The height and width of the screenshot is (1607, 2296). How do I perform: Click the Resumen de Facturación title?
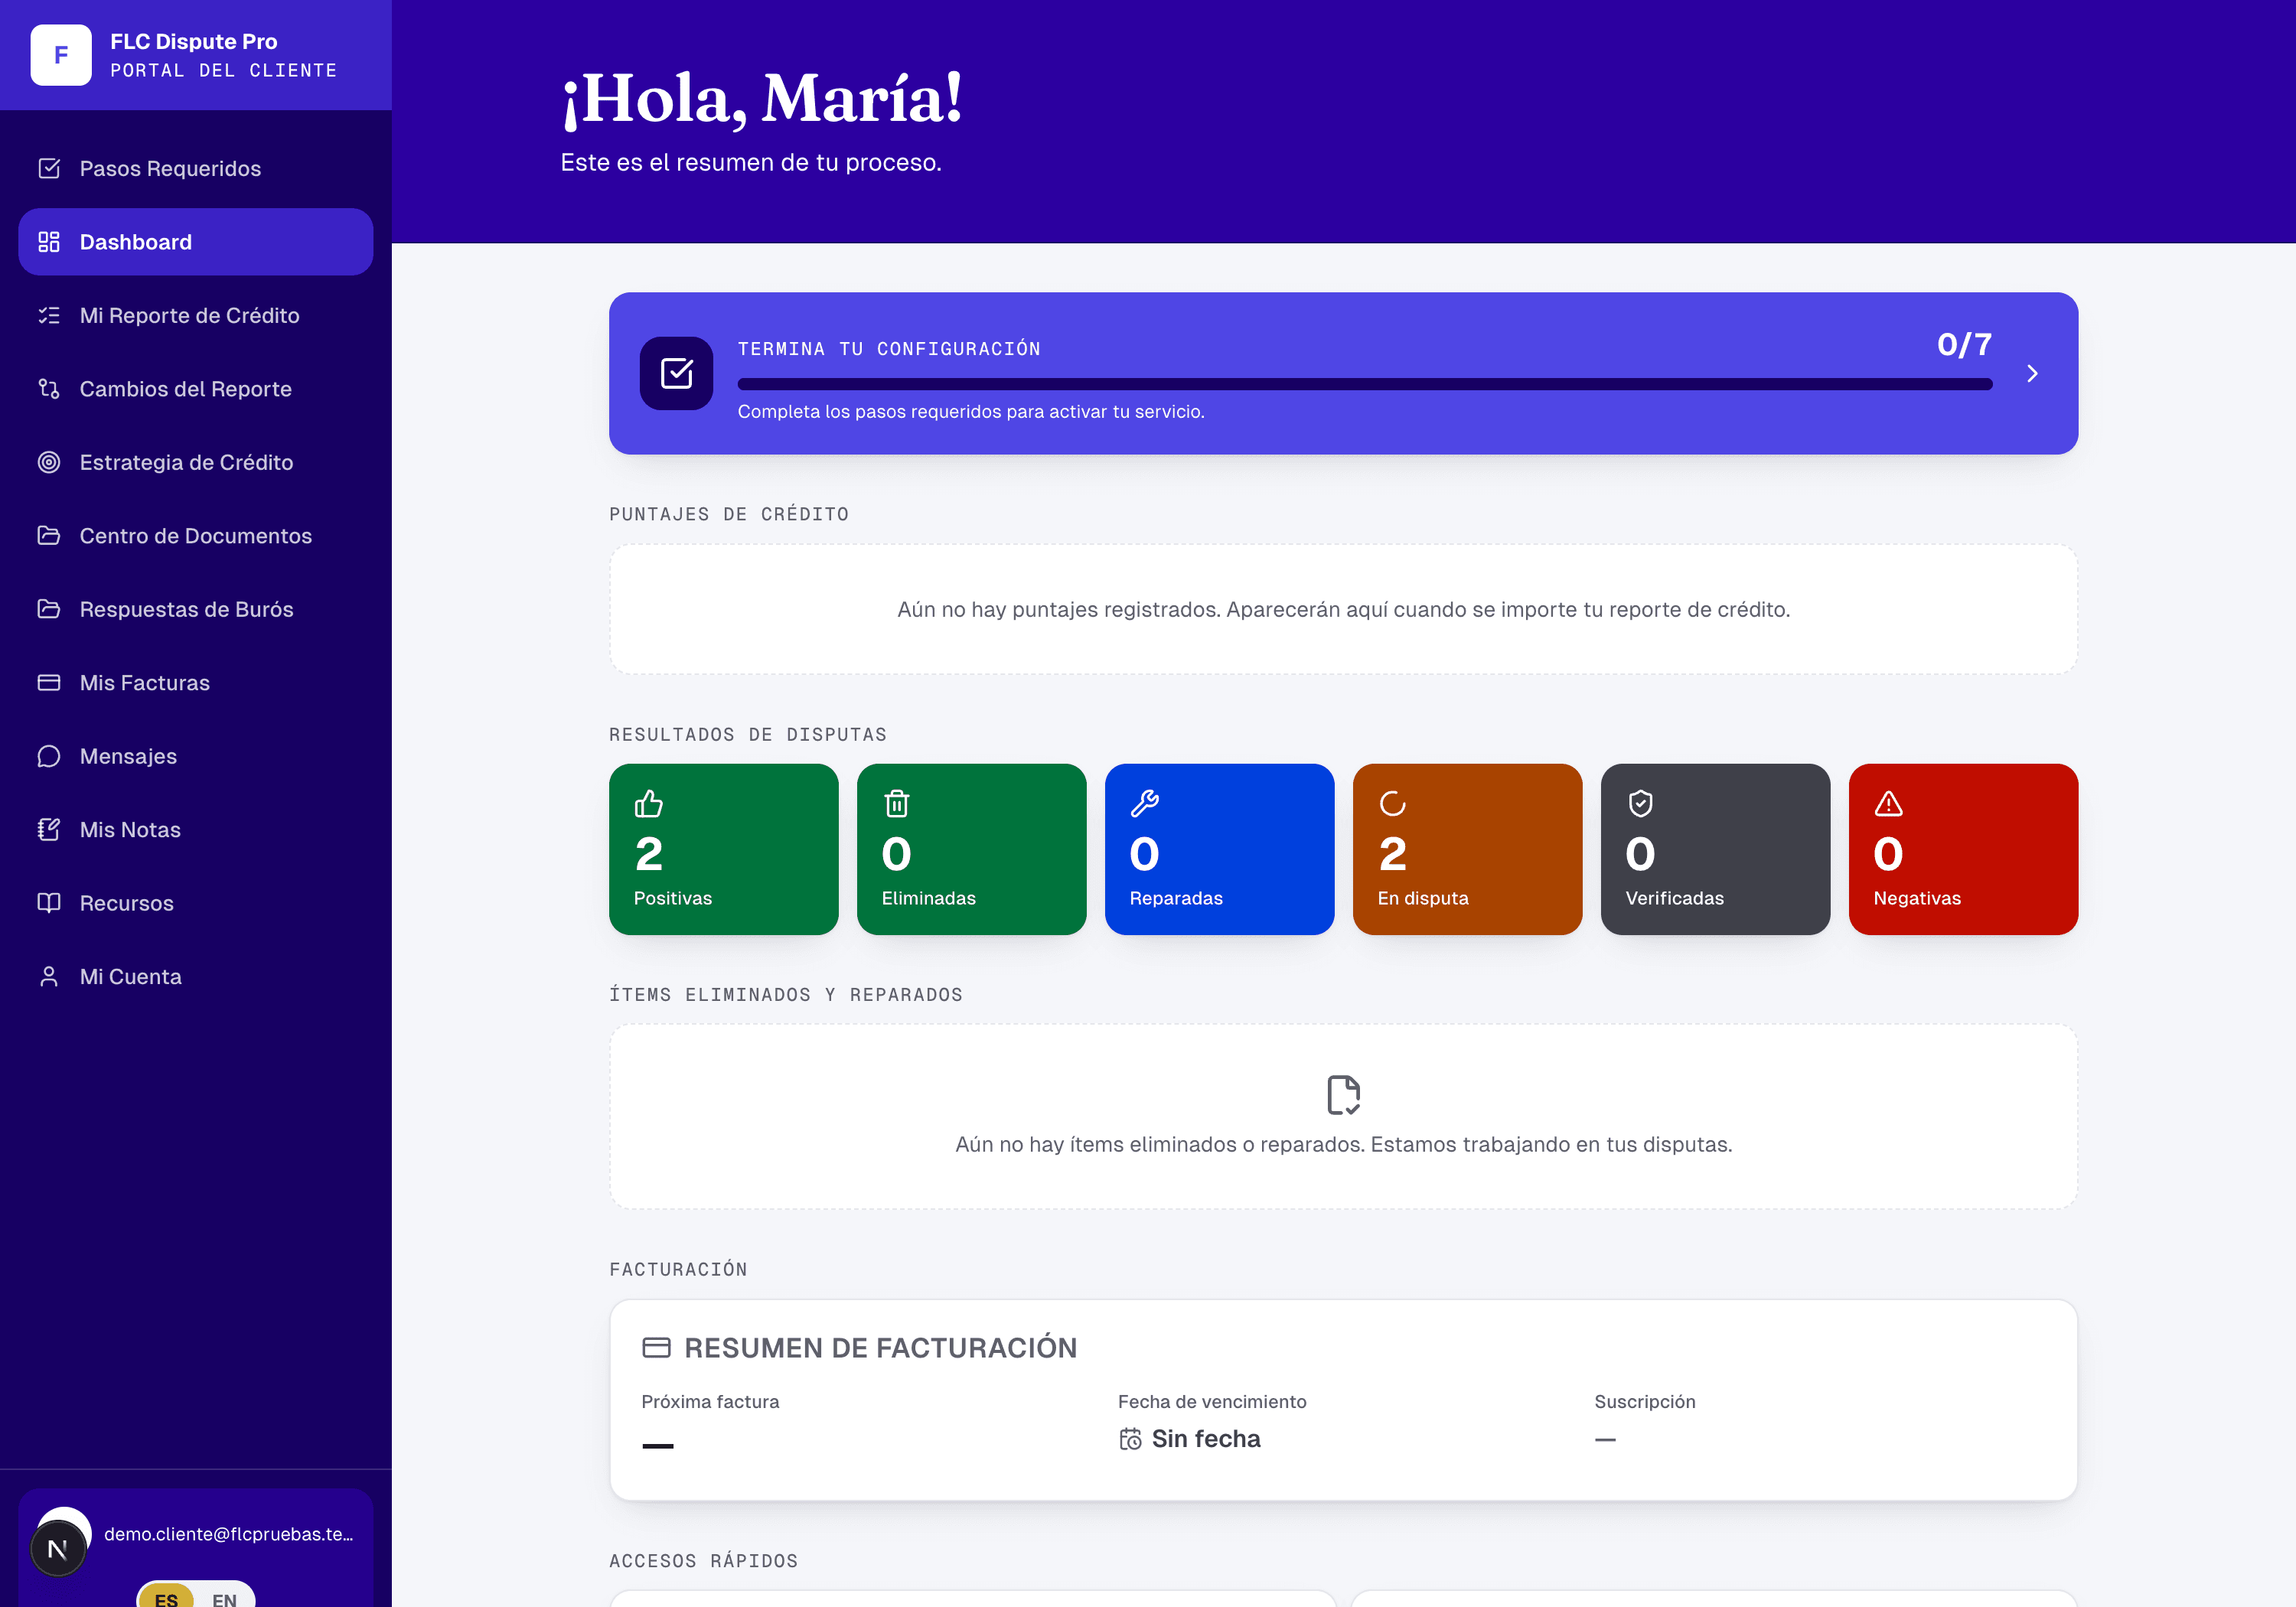tap(881, 1348)
